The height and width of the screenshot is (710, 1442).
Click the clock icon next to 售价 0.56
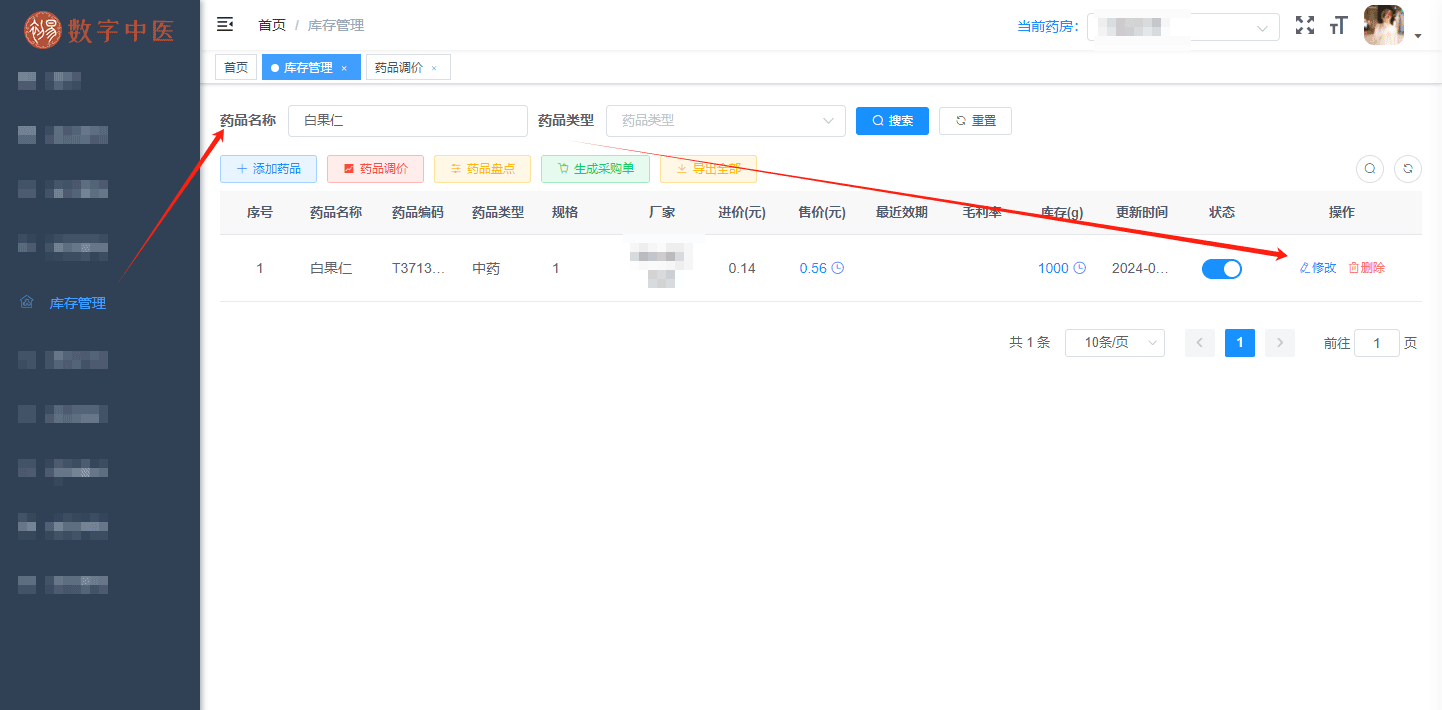point(840,268)
